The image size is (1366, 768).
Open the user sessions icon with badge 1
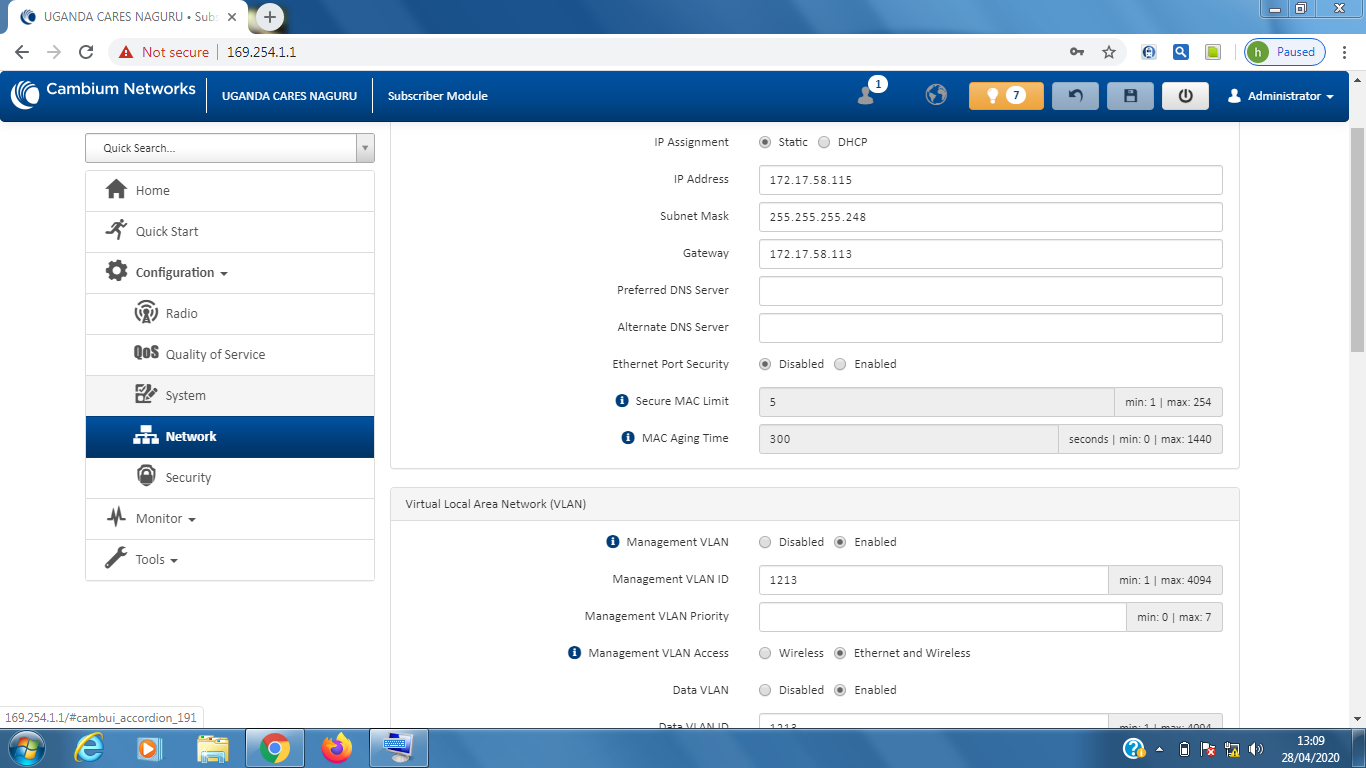[x=867, y=94]
